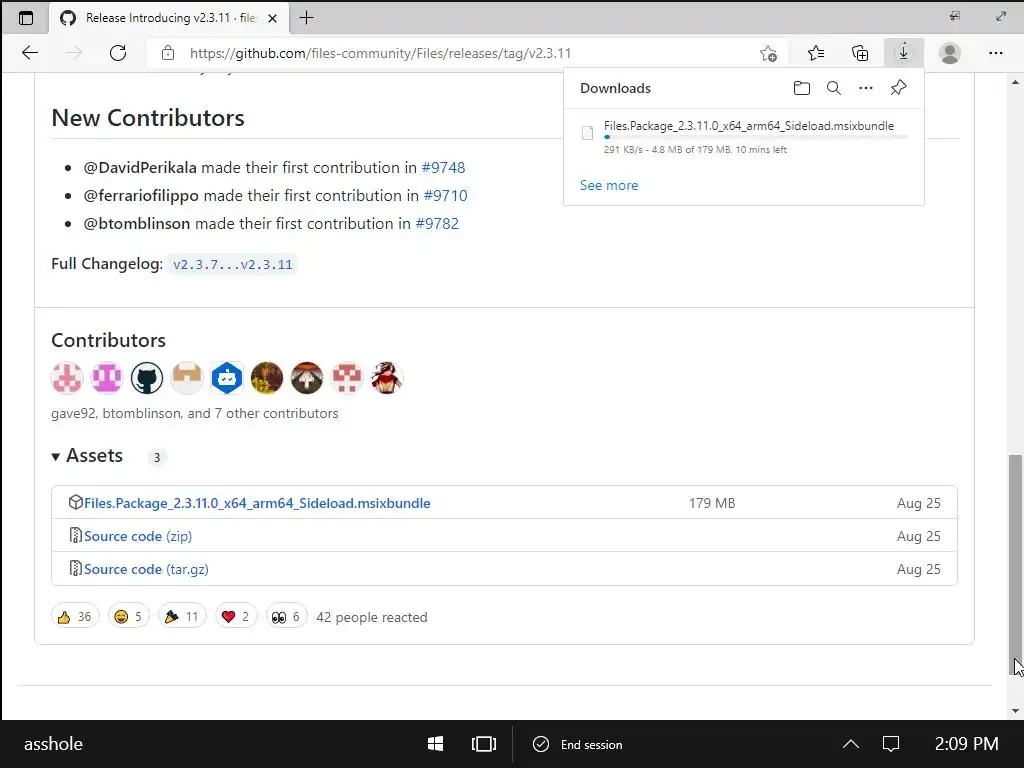Add page to favorites star icon

tap(768, 54)
